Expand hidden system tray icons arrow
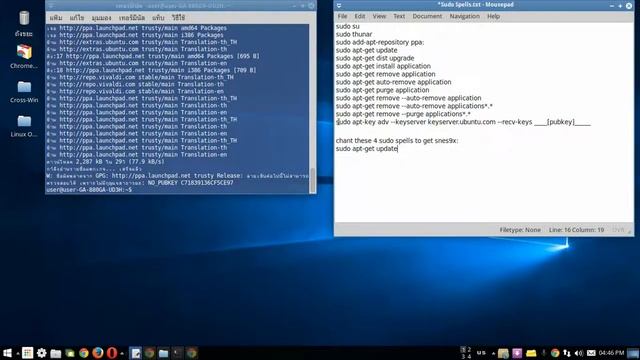 (493, 353)
